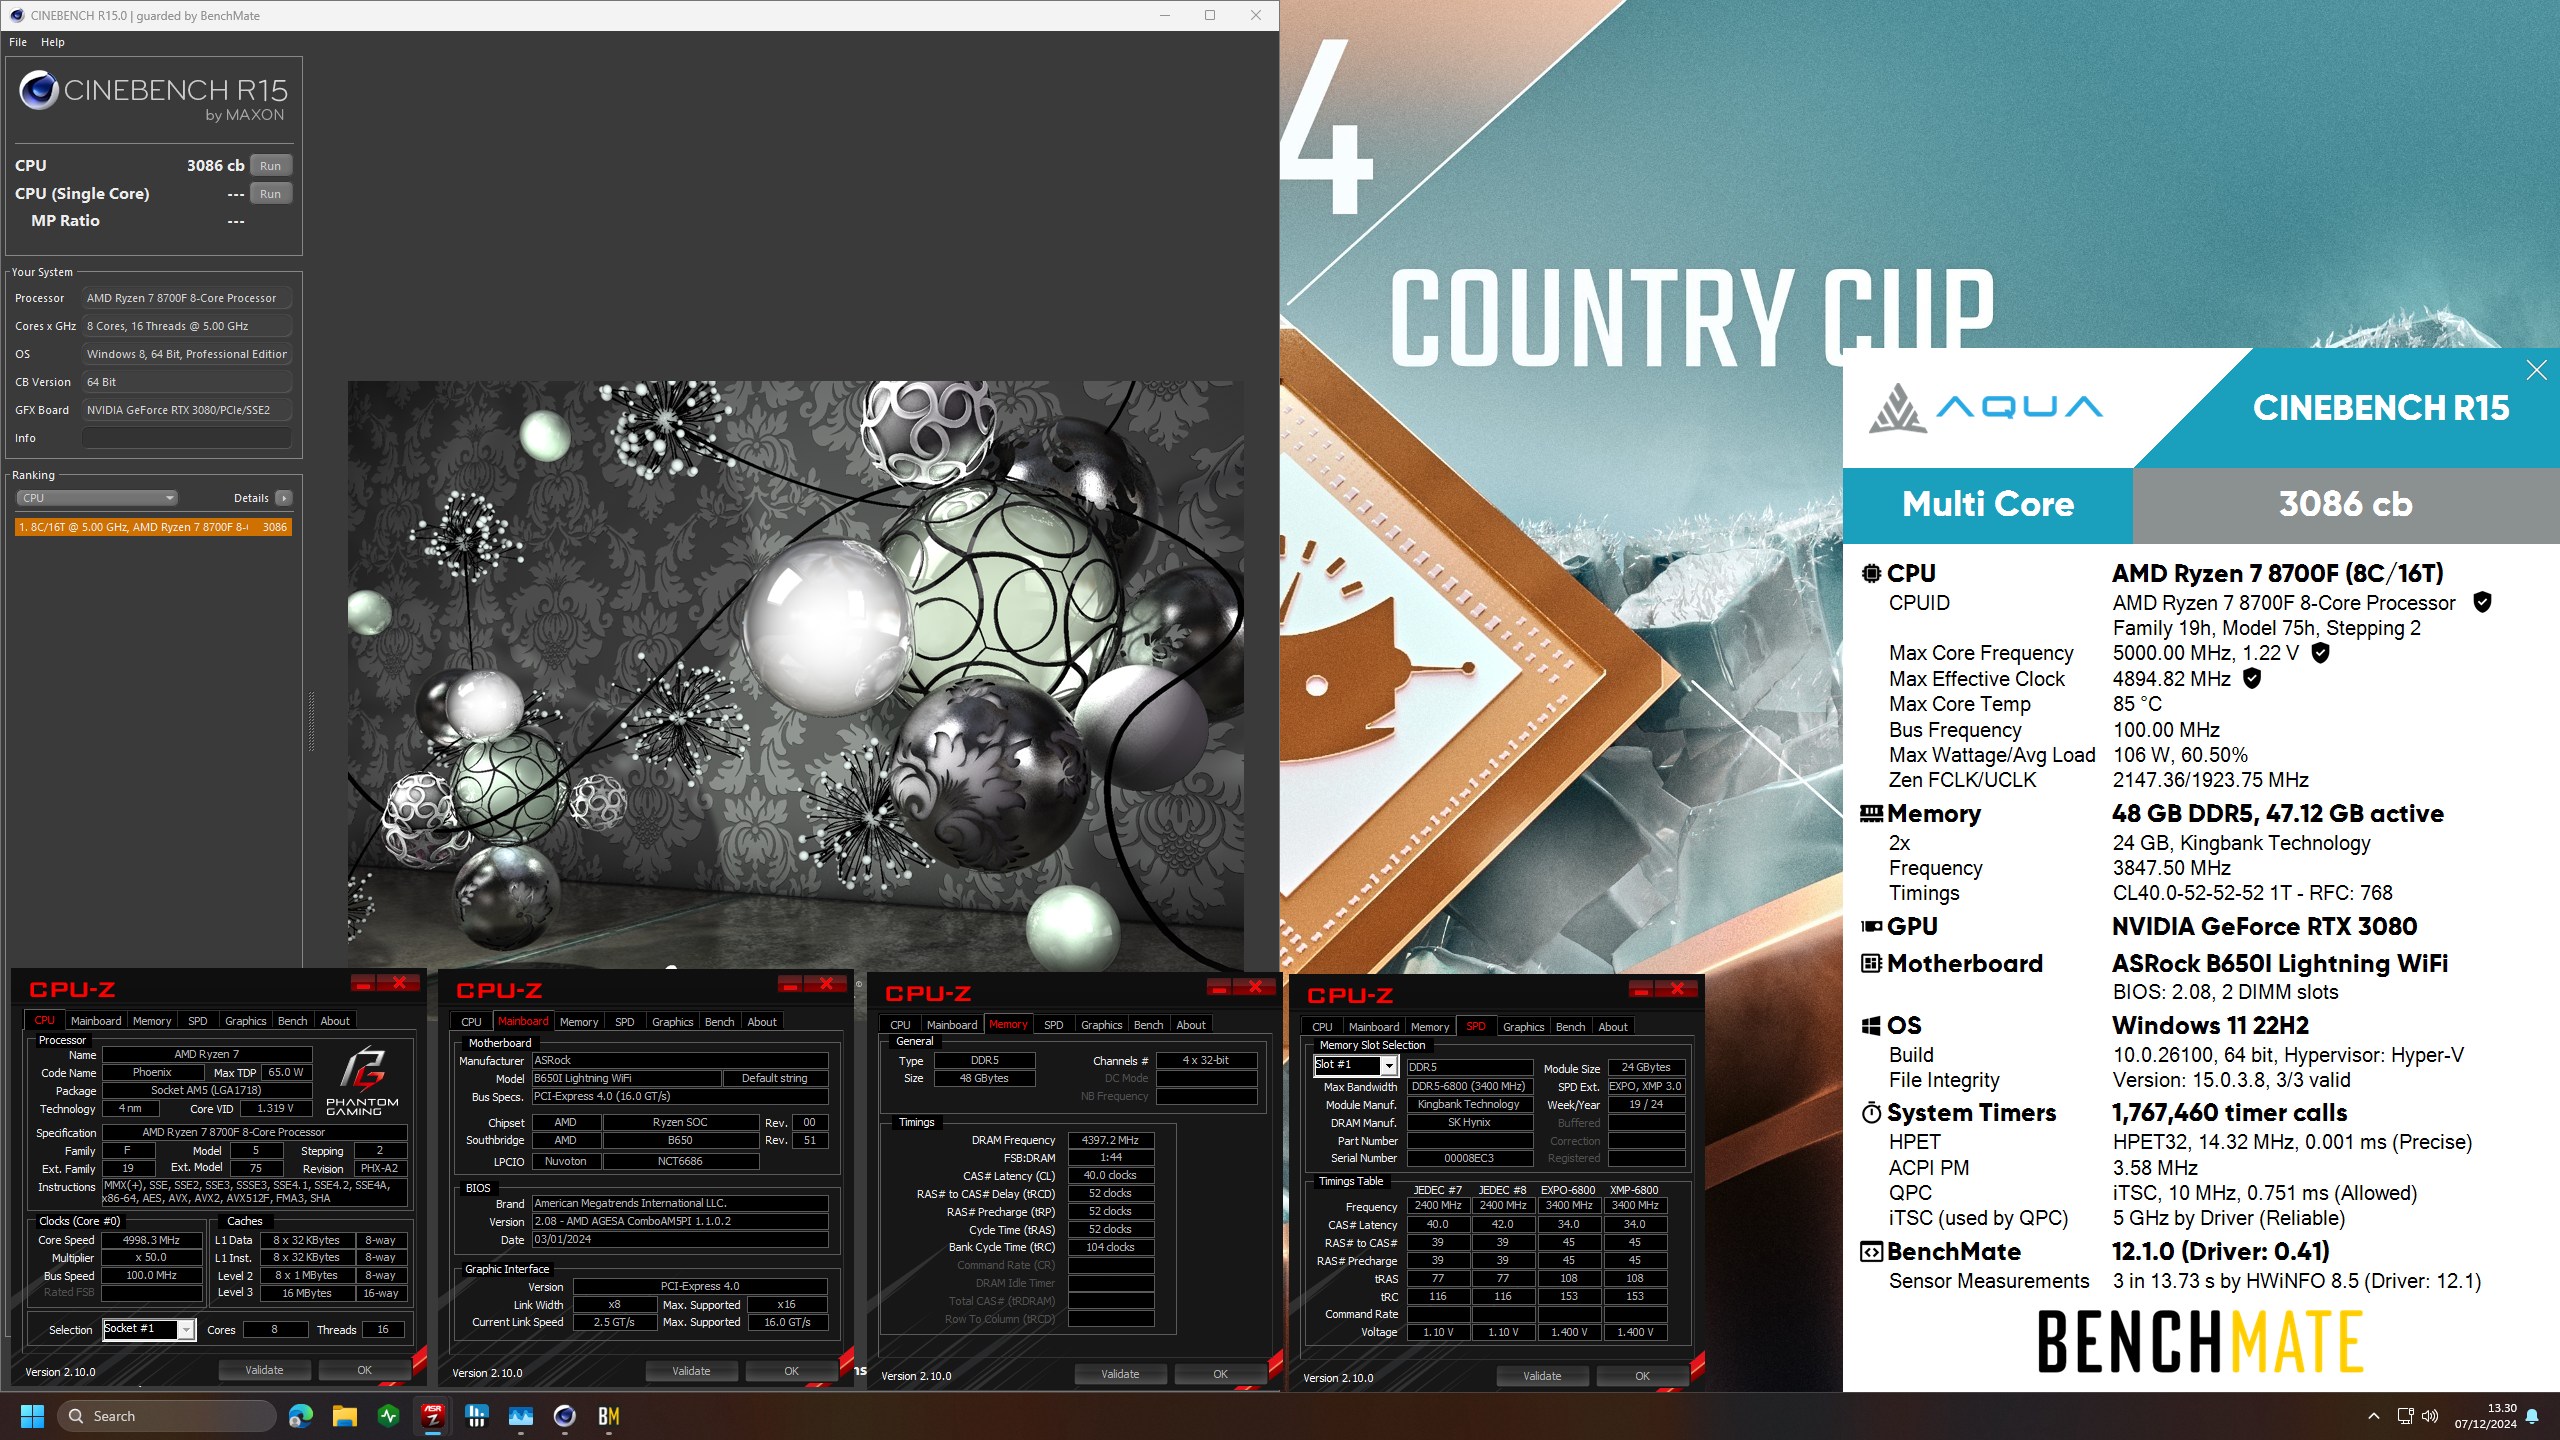Switch to Mainboard tab in first CPU-Z window
The height and width of the screenshot is (1440, 2560).
96,1021
